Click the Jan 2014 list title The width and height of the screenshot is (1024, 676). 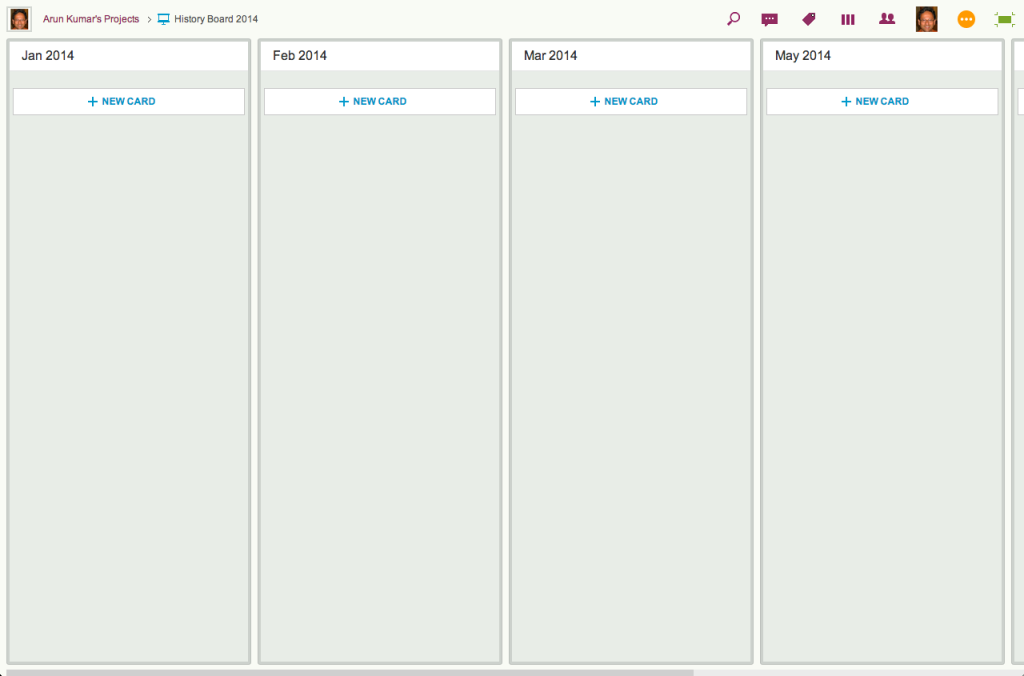48,56
